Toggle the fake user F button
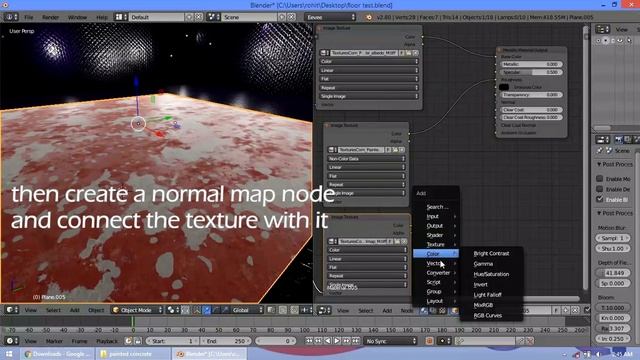 556,311
